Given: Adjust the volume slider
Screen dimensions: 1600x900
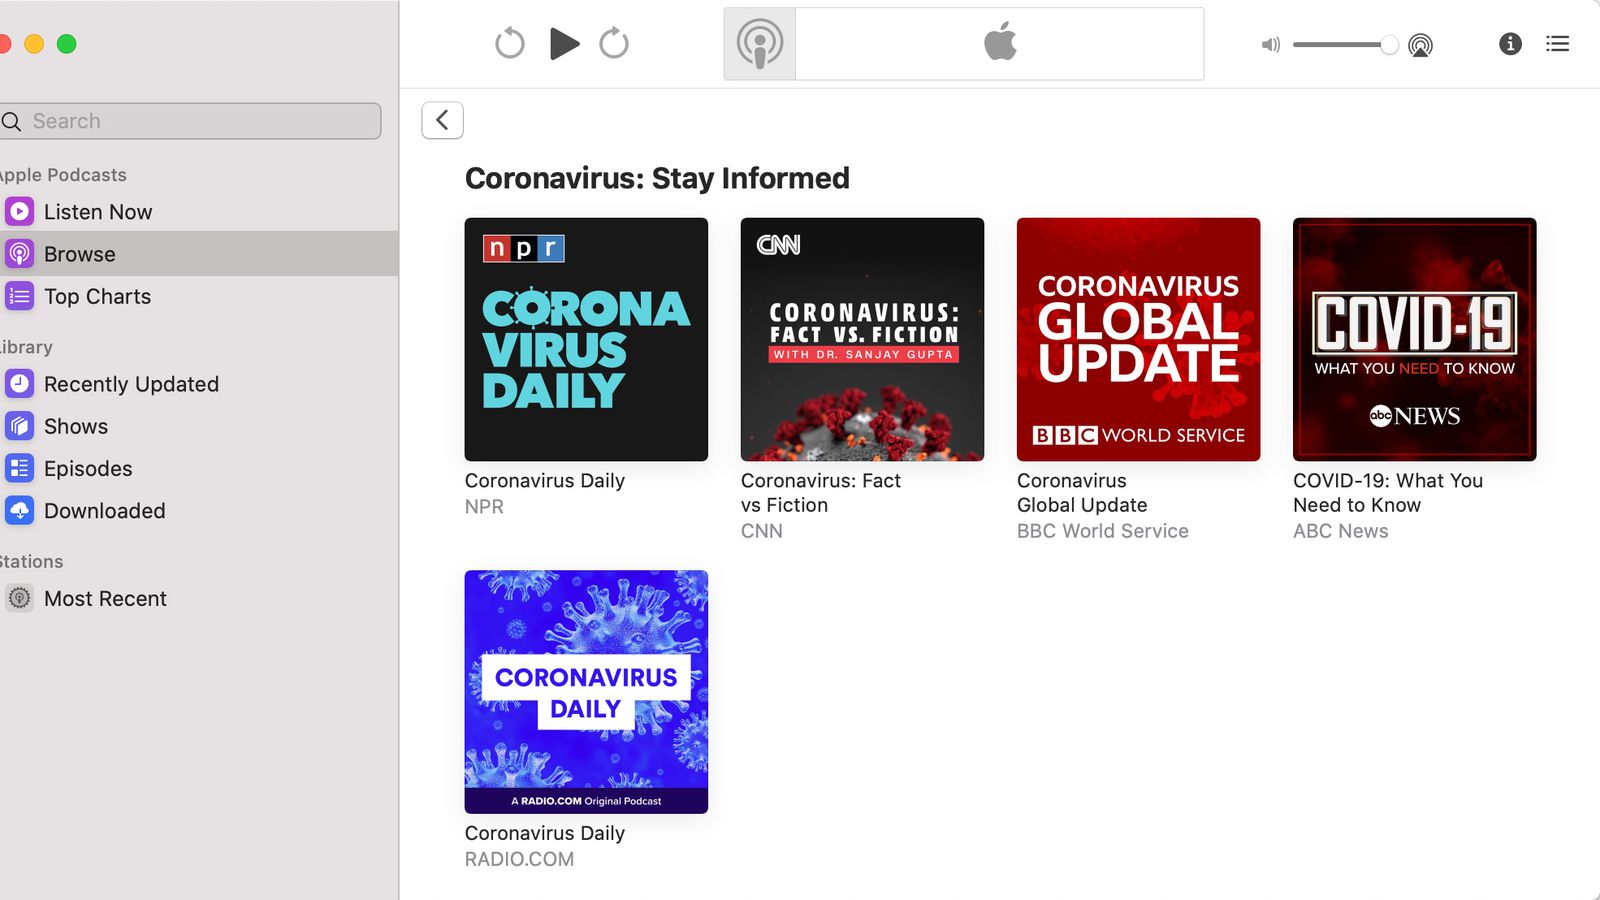Looking at the screenshot, I should (1345, 44).
